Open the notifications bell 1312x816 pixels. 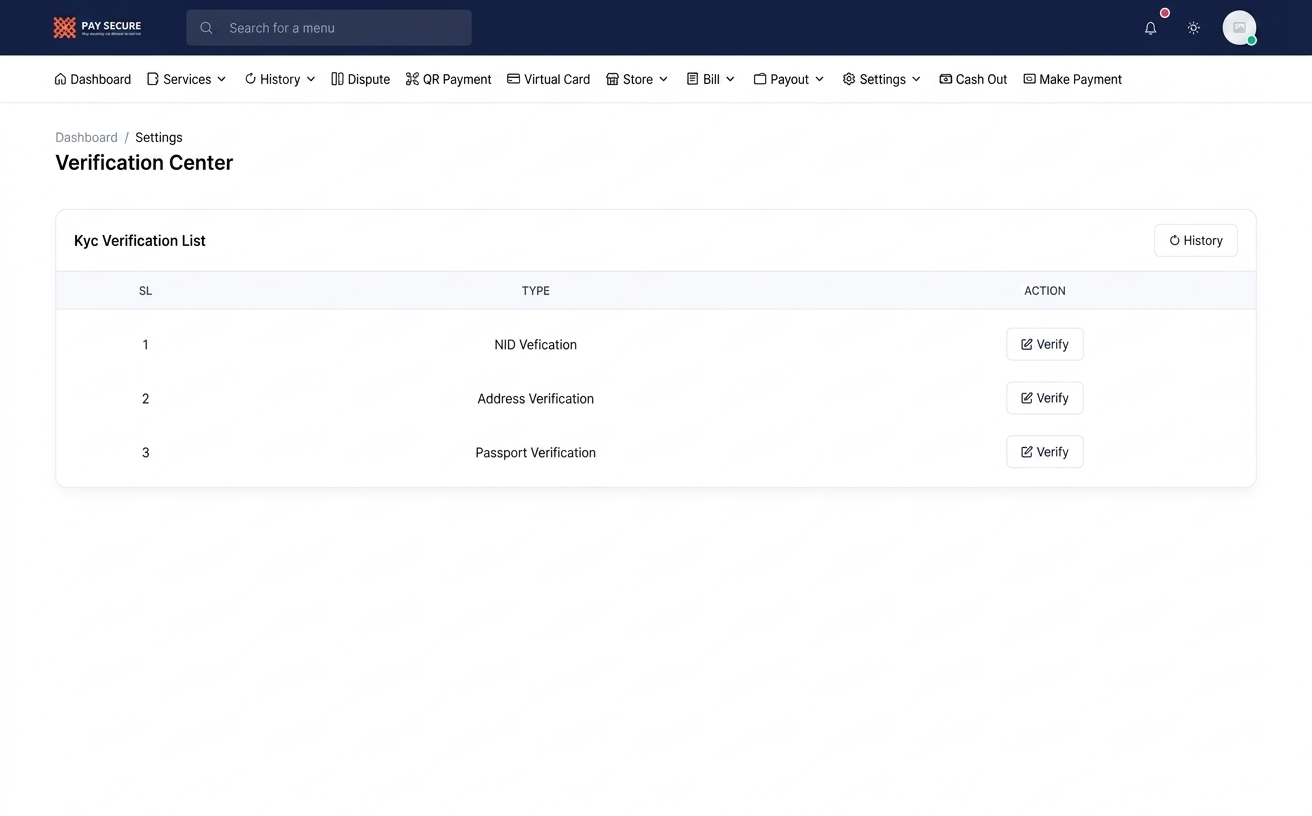click(1150, 28)
